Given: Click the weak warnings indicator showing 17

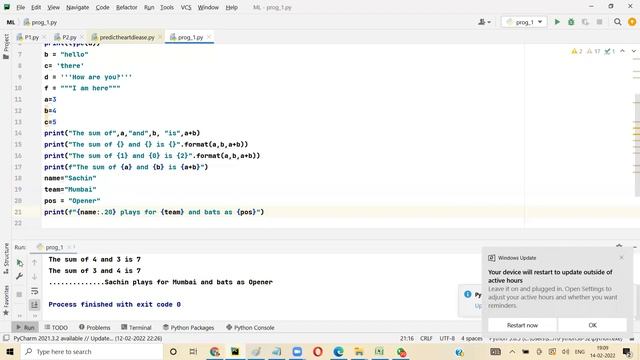Looking at the screenshot, I should tap(593, 51).
